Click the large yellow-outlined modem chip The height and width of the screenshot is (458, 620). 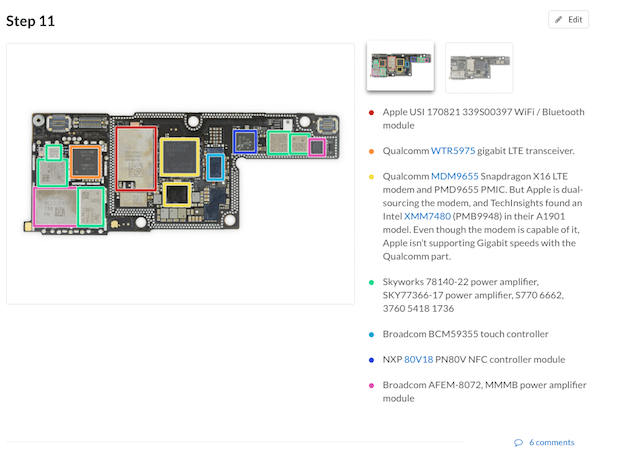tap(180, 157)
